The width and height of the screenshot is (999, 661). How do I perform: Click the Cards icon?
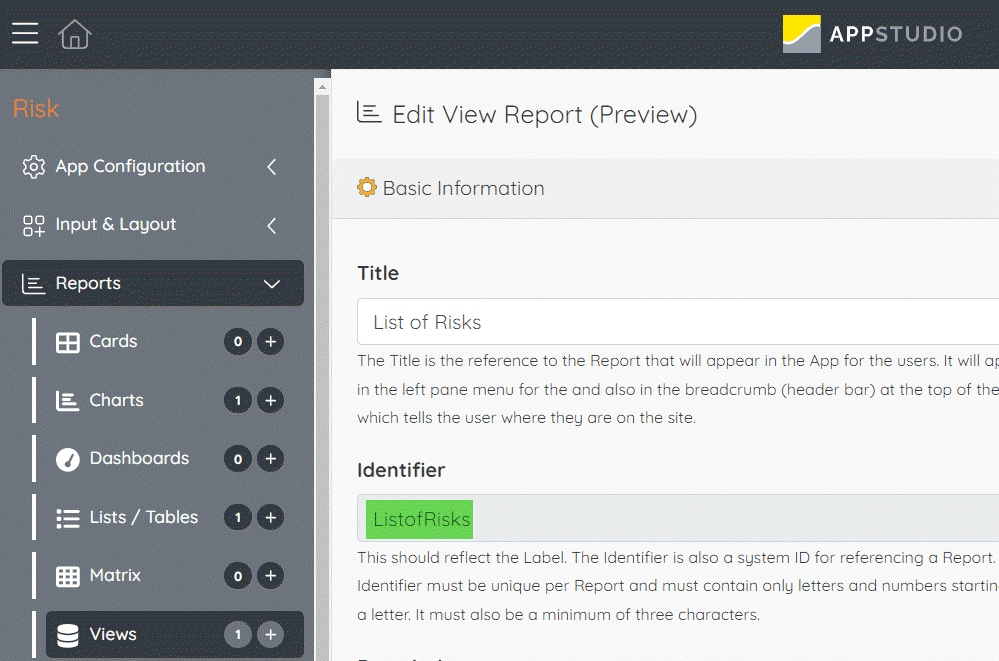pyautogui.click(x=68, y=342)
